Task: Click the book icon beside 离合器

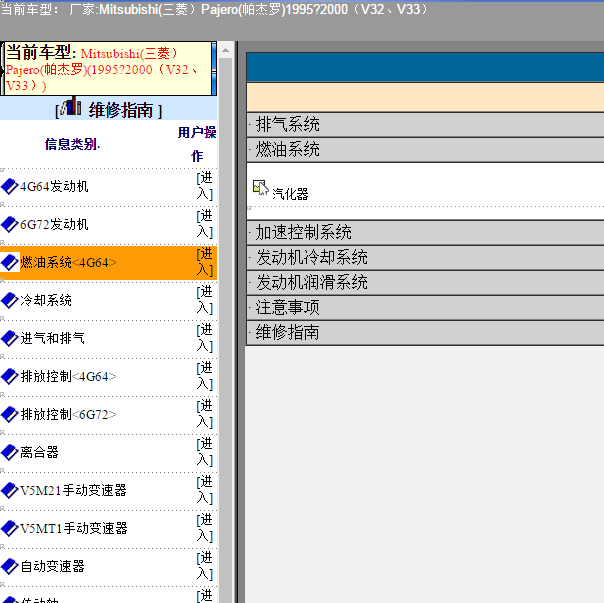Action: pyautogui.click(x=10, y=453)
